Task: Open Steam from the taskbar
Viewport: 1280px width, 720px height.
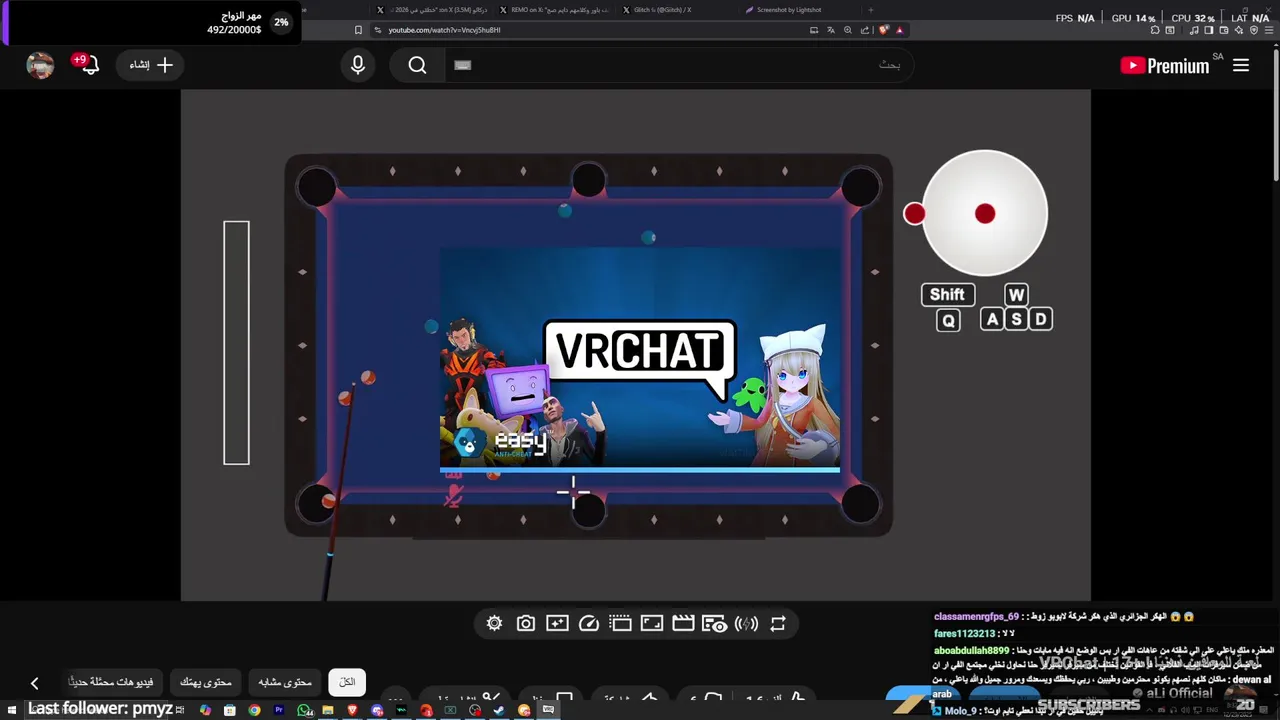Action: point(499,710)
